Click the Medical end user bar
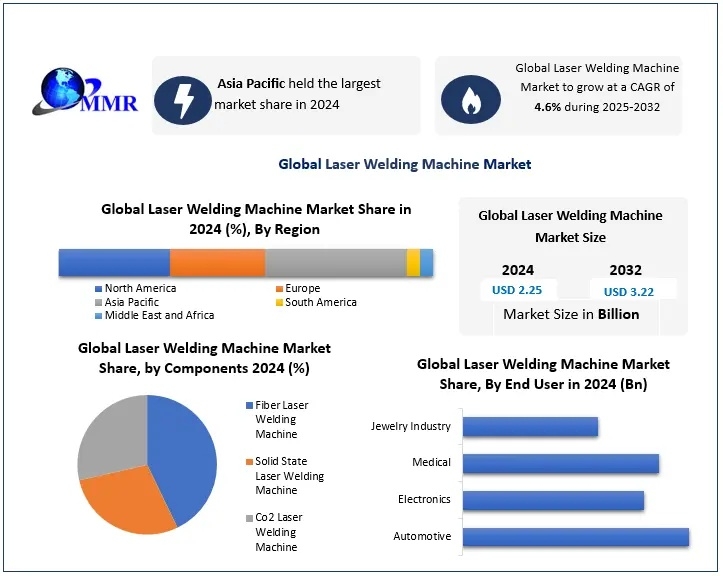This screenshot has height=576, width=723. (x=560, y=463)
